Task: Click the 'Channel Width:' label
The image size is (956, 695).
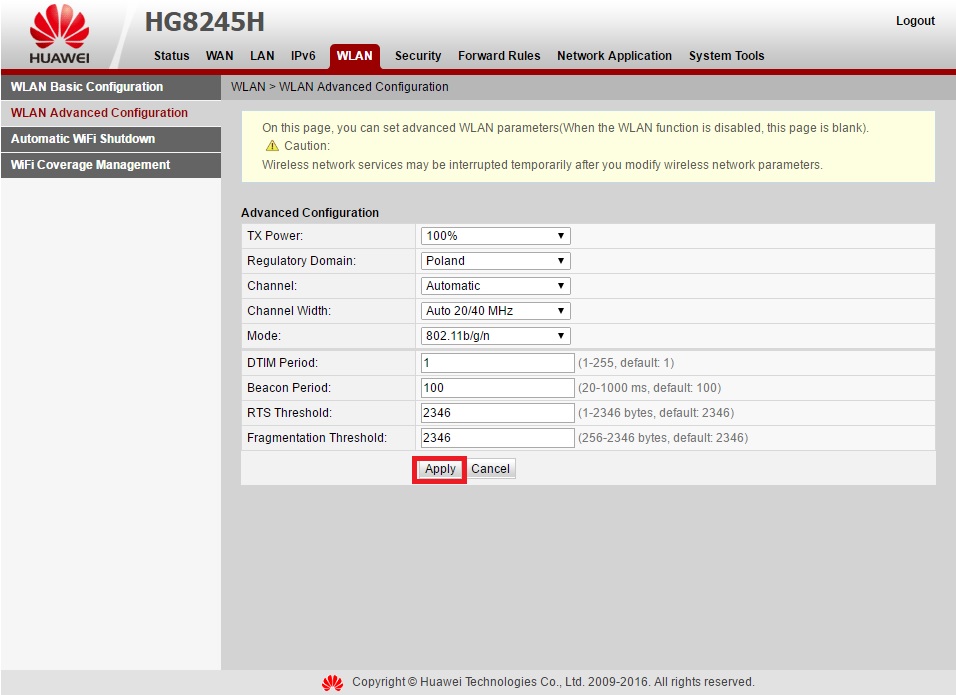Action: click(289, 311)
